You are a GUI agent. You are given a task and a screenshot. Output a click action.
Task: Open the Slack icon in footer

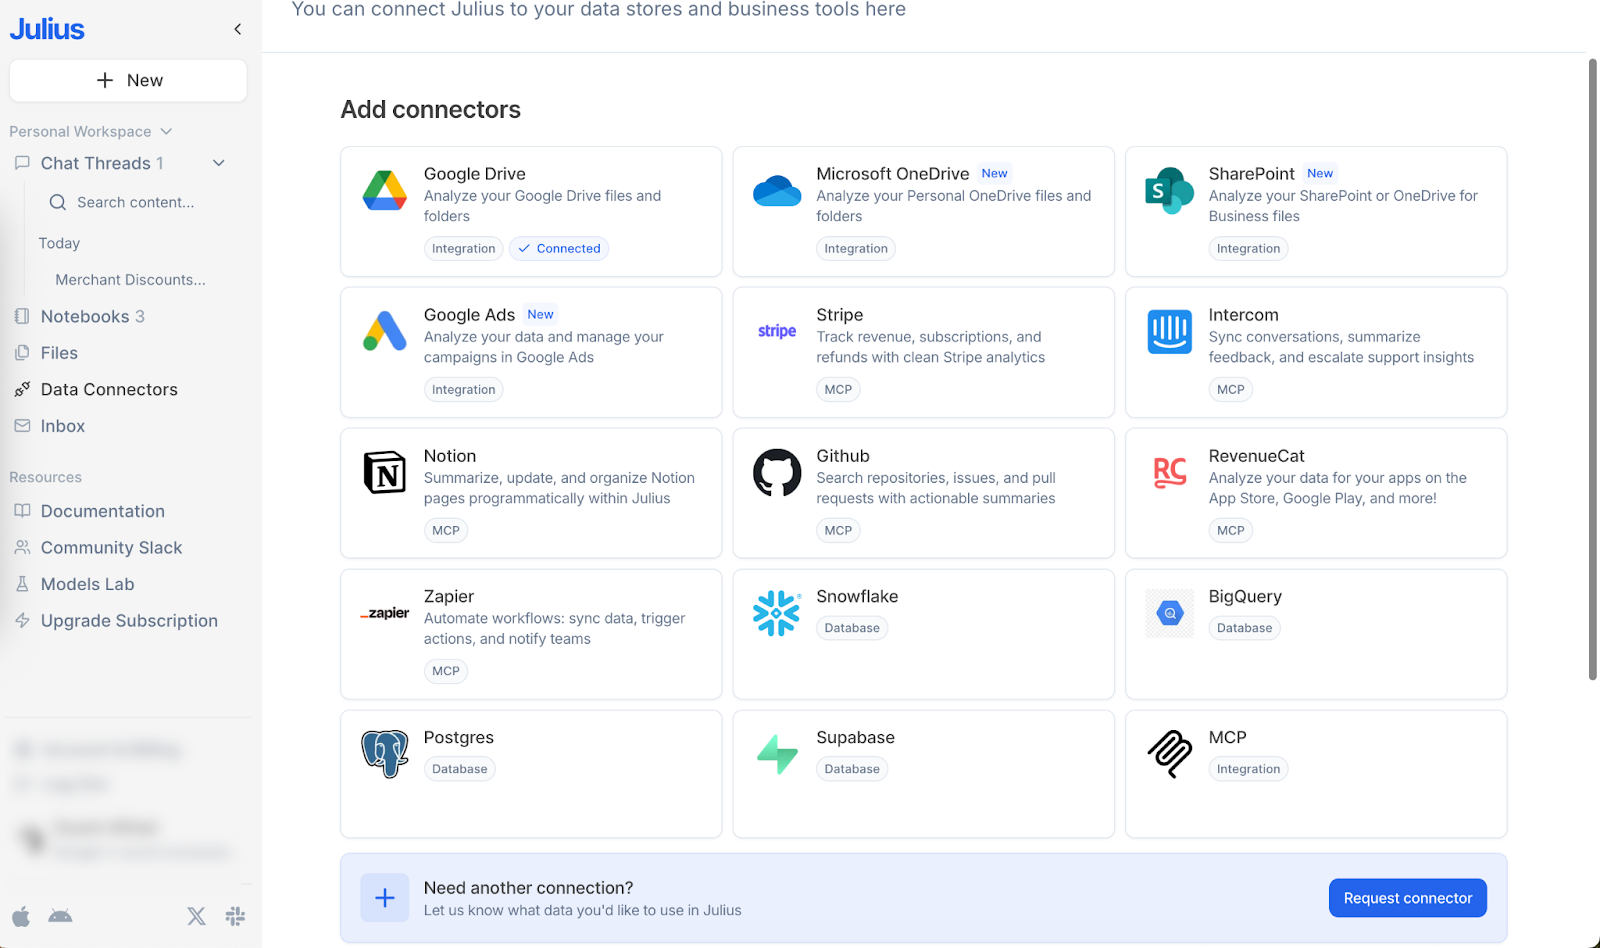click(x=235, y=916)
